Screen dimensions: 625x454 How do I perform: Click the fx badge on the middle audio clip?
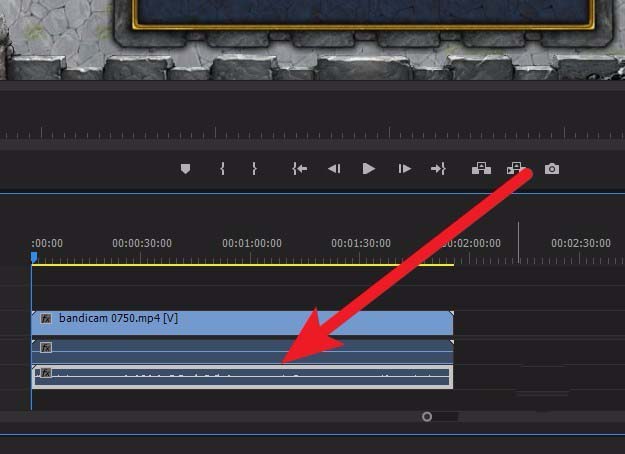coord(45,348)
